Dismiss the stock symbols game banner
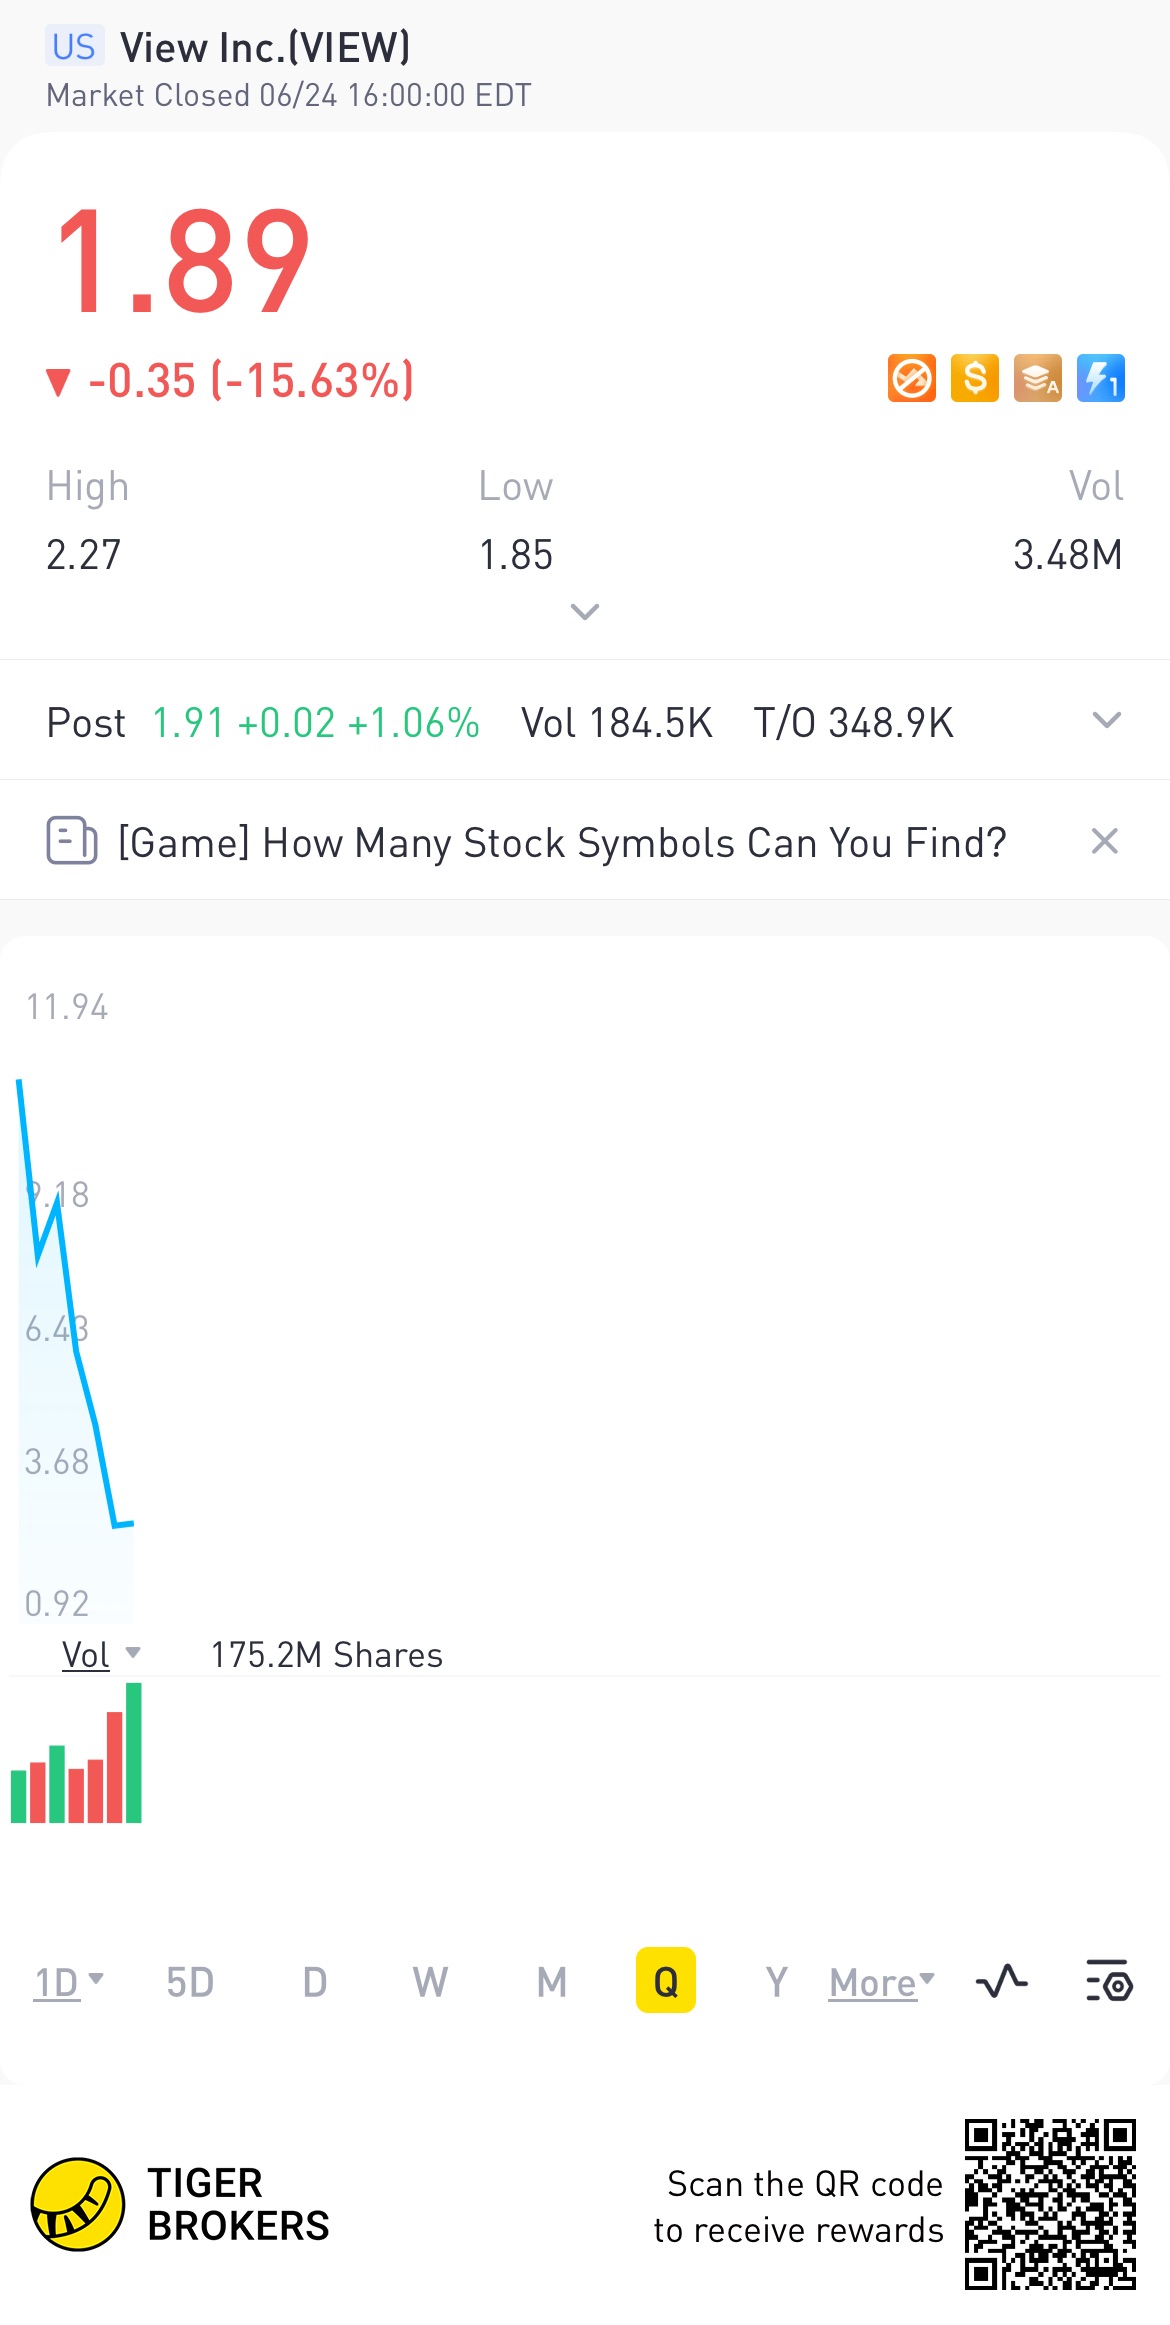 (x=1104, y=841)
